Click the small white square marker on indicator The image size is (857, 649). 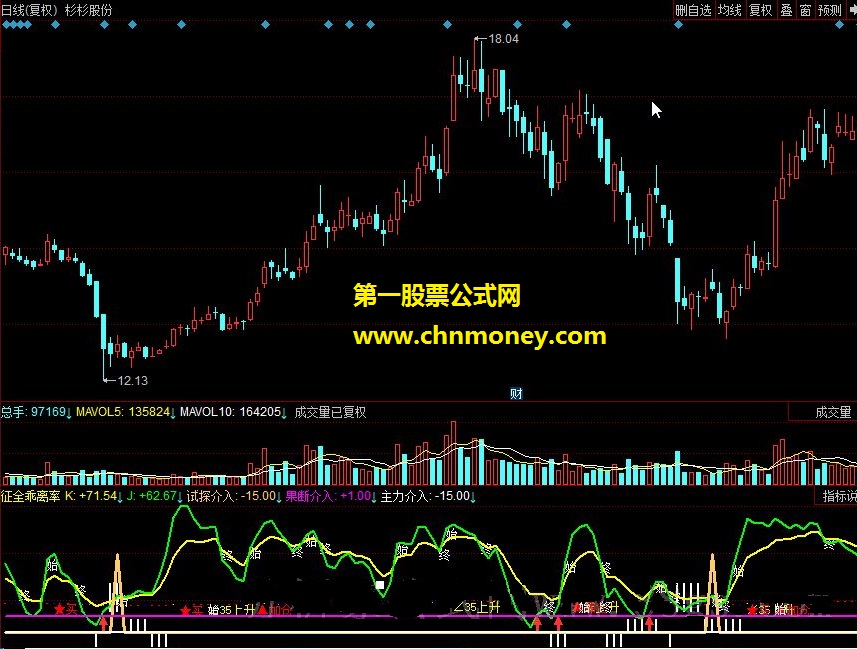(x=380, y=585)
